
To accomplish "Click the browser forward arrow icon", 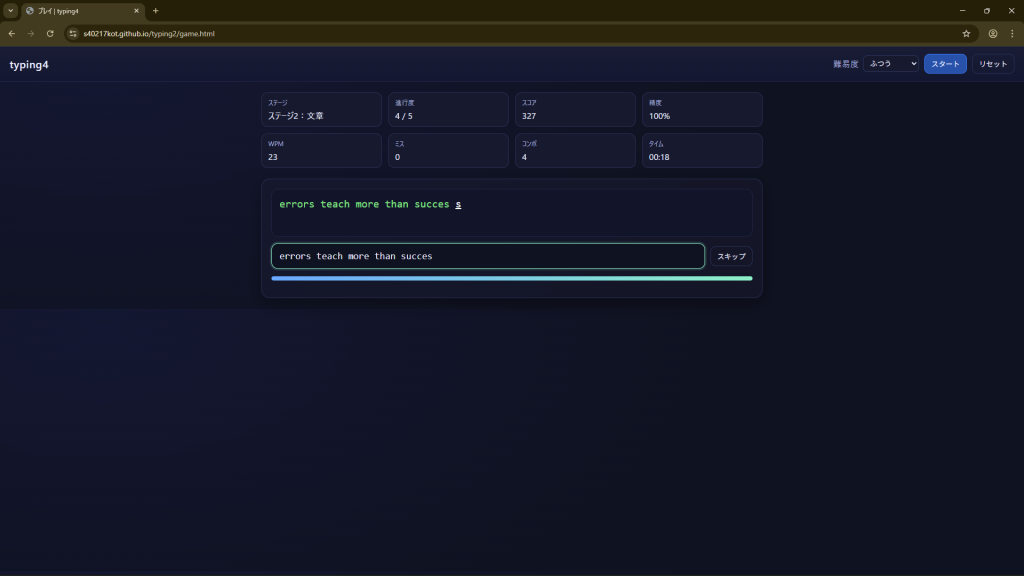I will point(30,33).
